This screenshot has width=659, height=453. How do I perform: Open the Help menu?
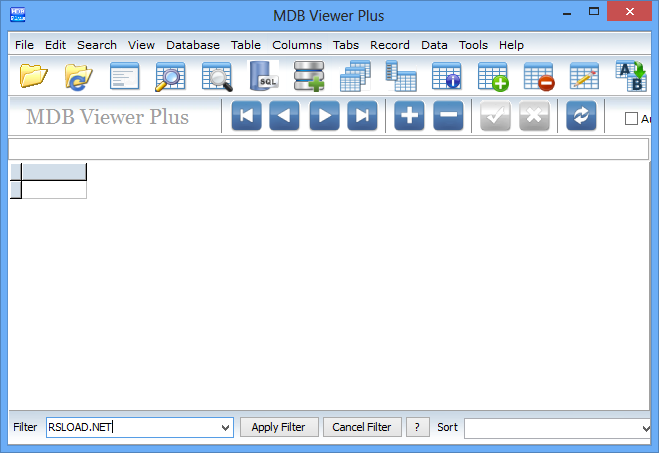pyautogui.click(x=511, y=45)
